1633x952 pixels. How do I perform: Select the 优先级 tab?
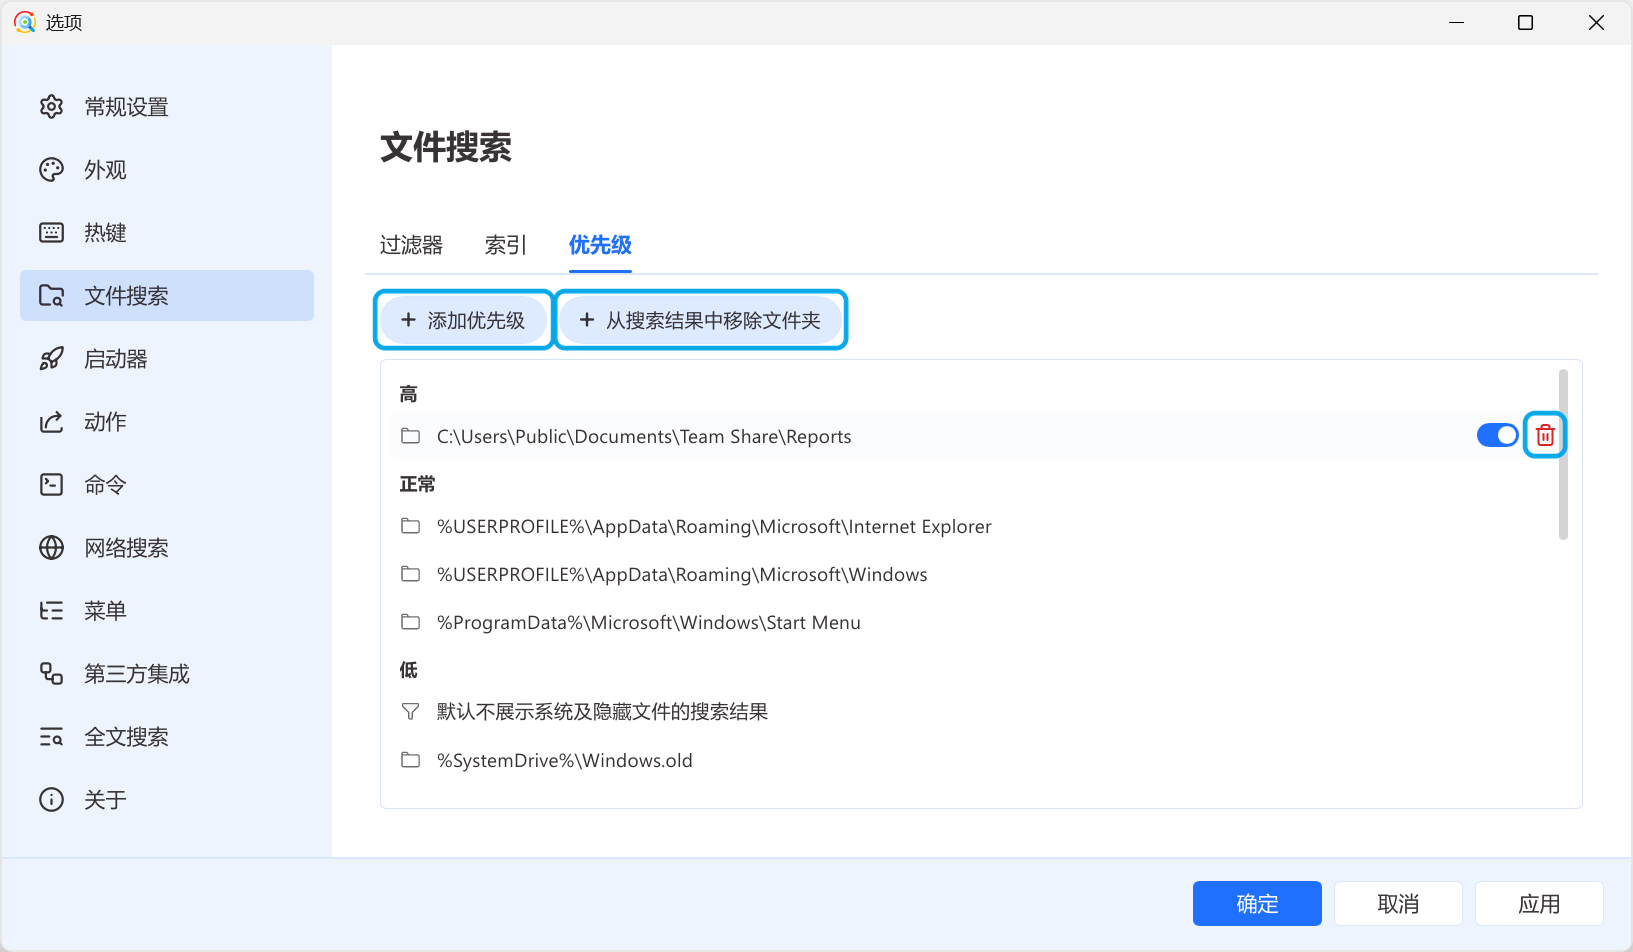coord(600,245)
